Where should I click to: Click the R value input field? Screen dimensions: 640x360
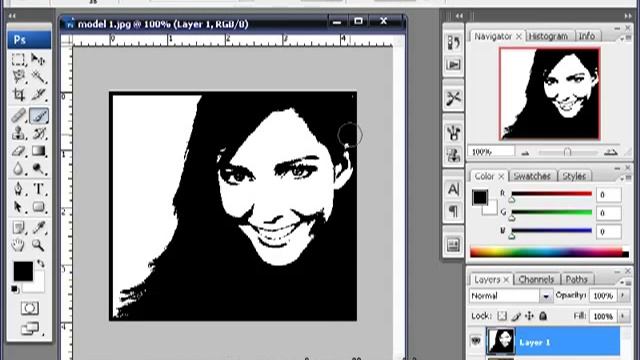coord(609,195)
